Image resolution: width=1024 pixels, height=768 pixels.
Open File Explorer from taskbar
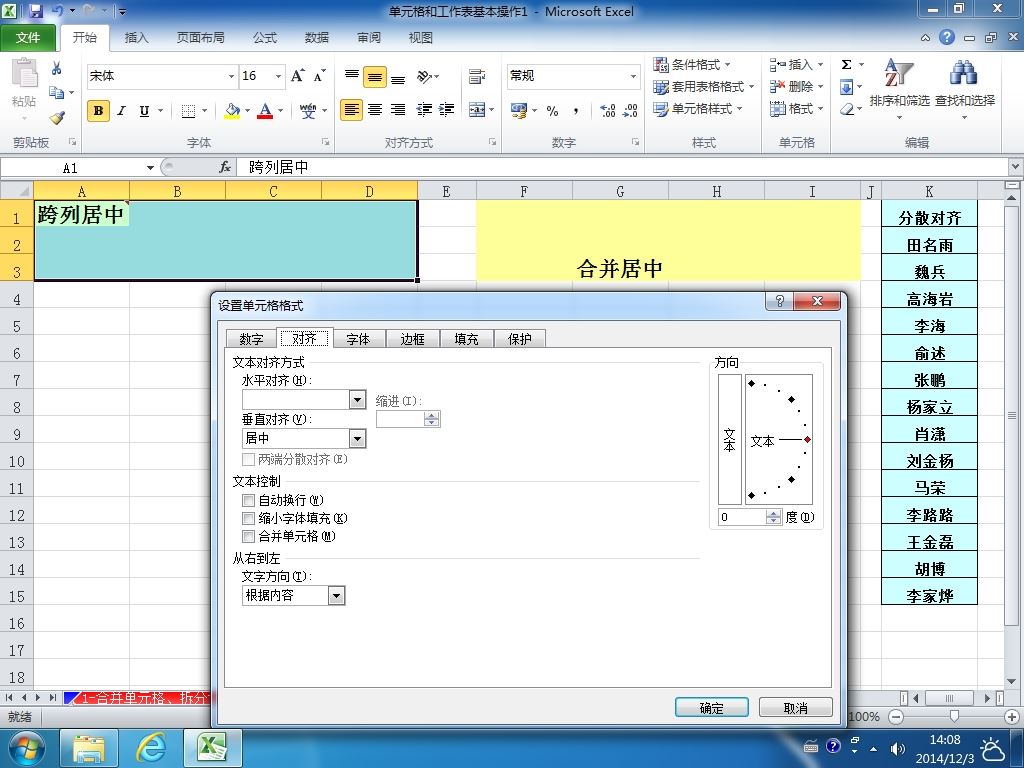(x=89, y=748)
